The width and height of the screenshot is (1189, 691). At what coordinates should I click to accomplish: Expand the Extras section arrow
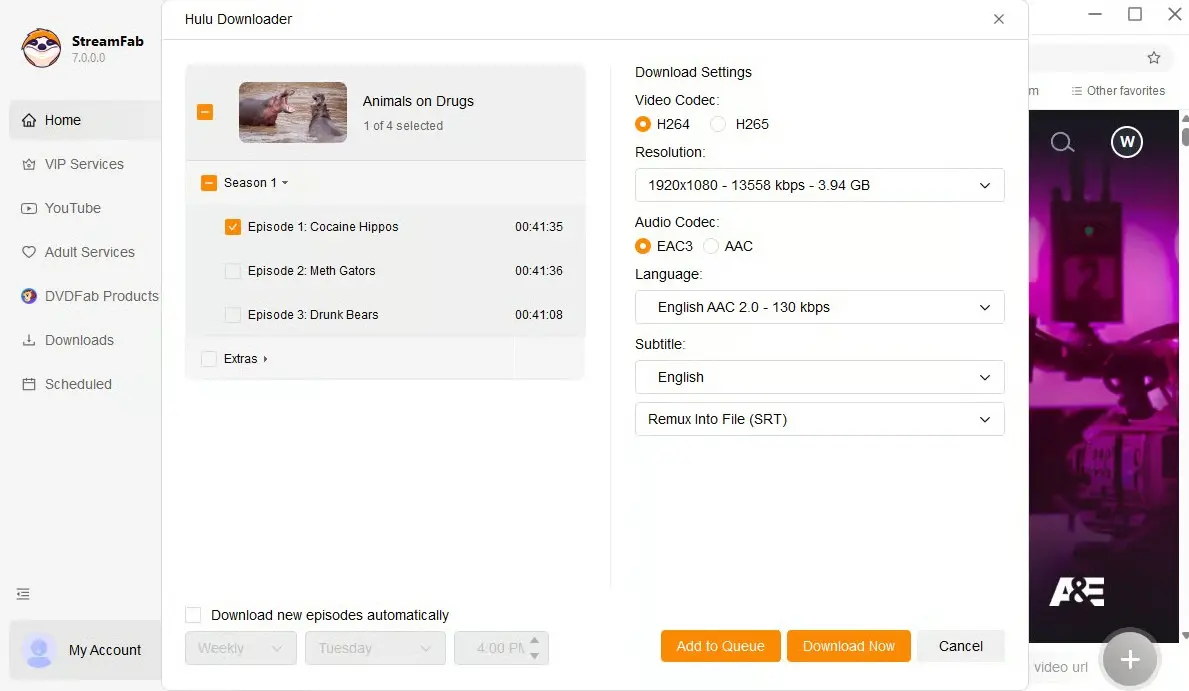pos(265,359)
